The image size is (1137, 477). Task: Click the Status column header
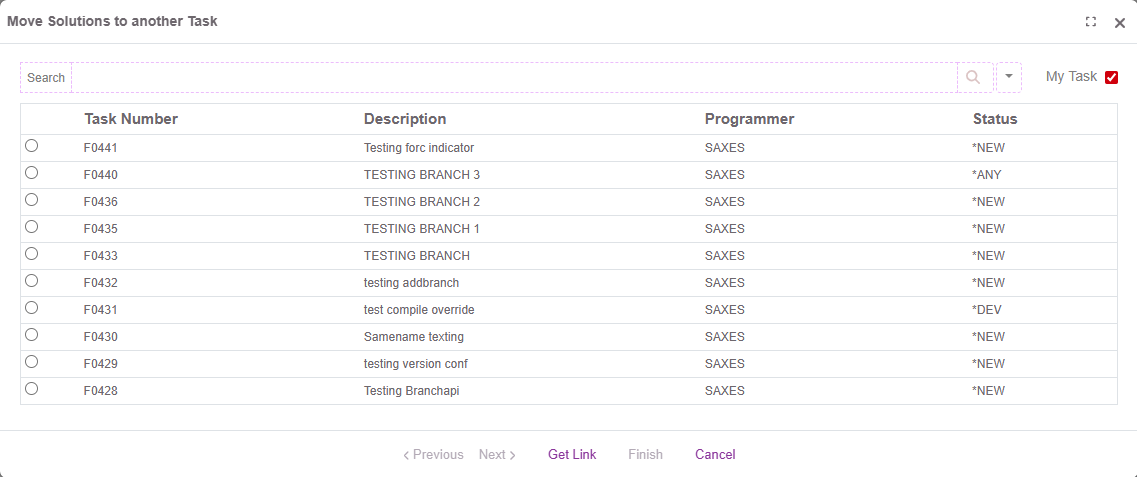(994, 119)
